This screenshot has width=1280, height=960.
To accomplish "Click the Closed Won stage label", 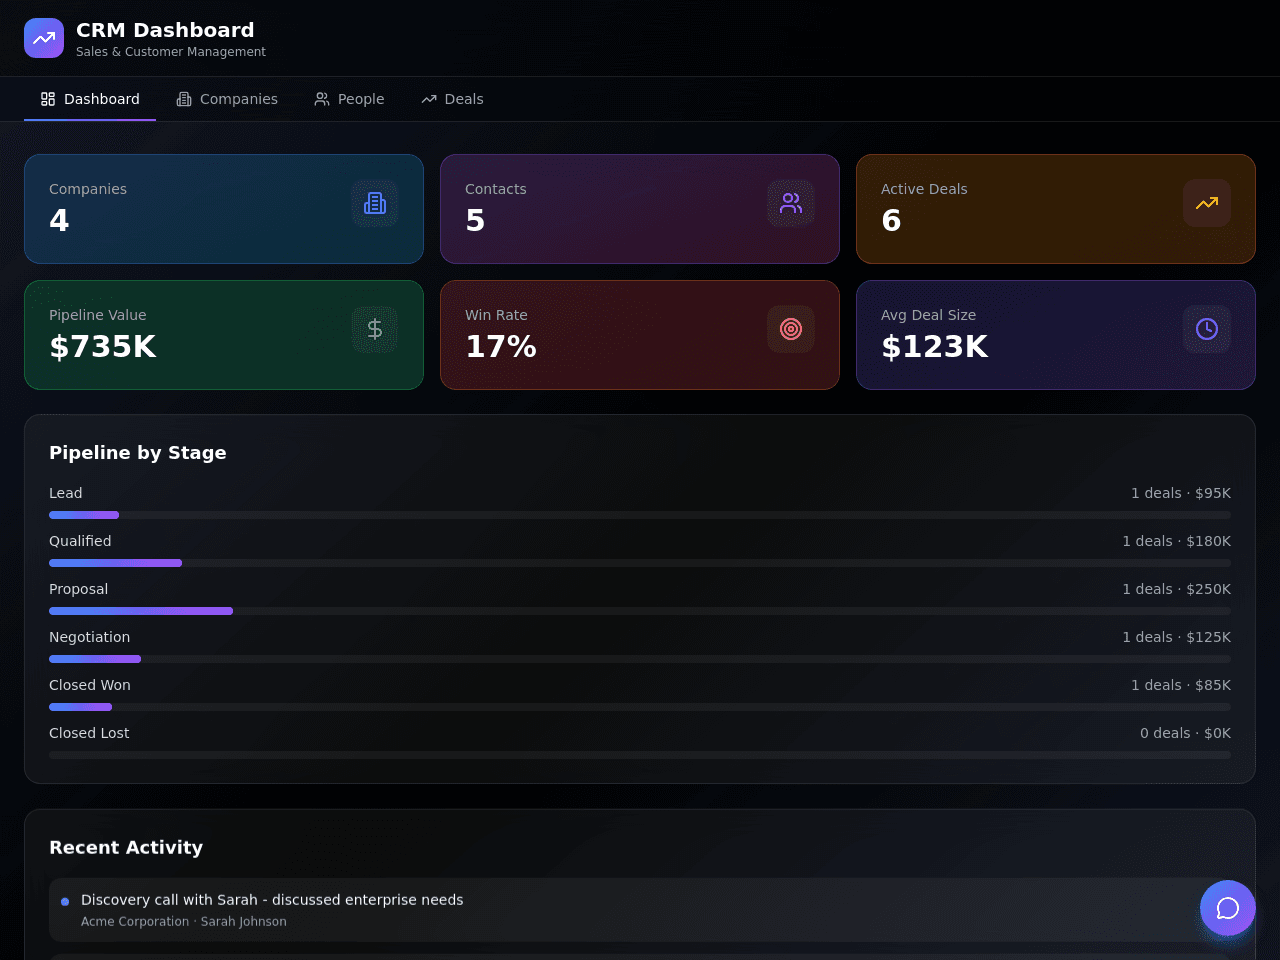I will [x=90, y=685].
